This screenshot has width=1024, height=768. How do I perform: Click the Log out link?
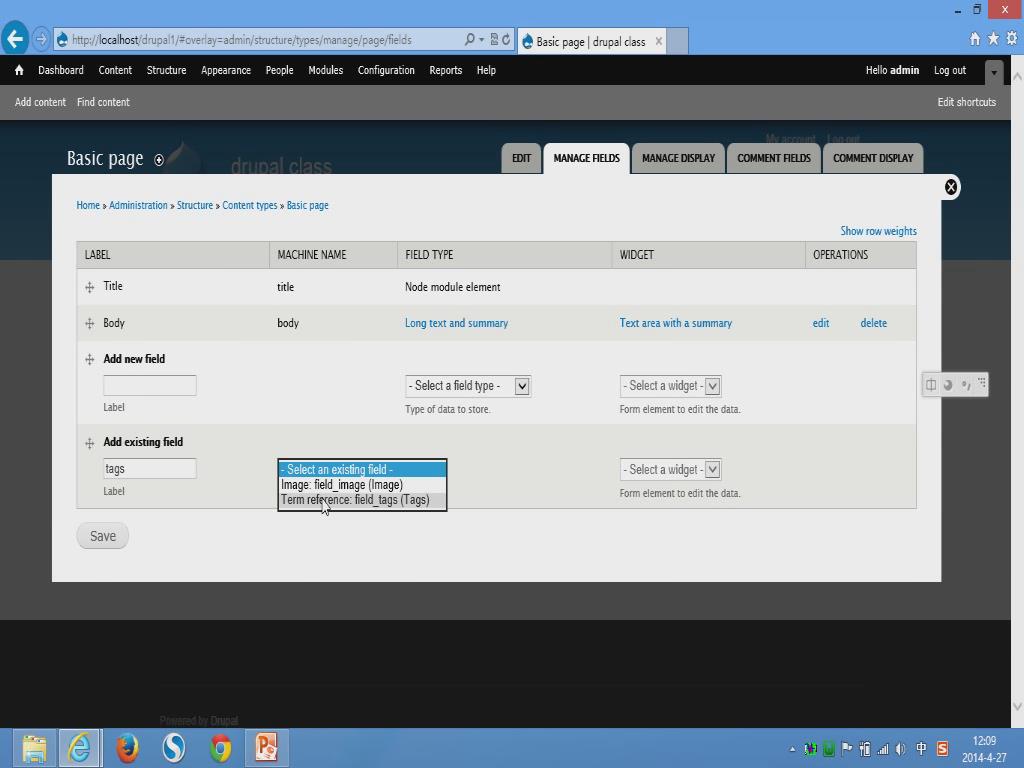click(x=950, y=70)
